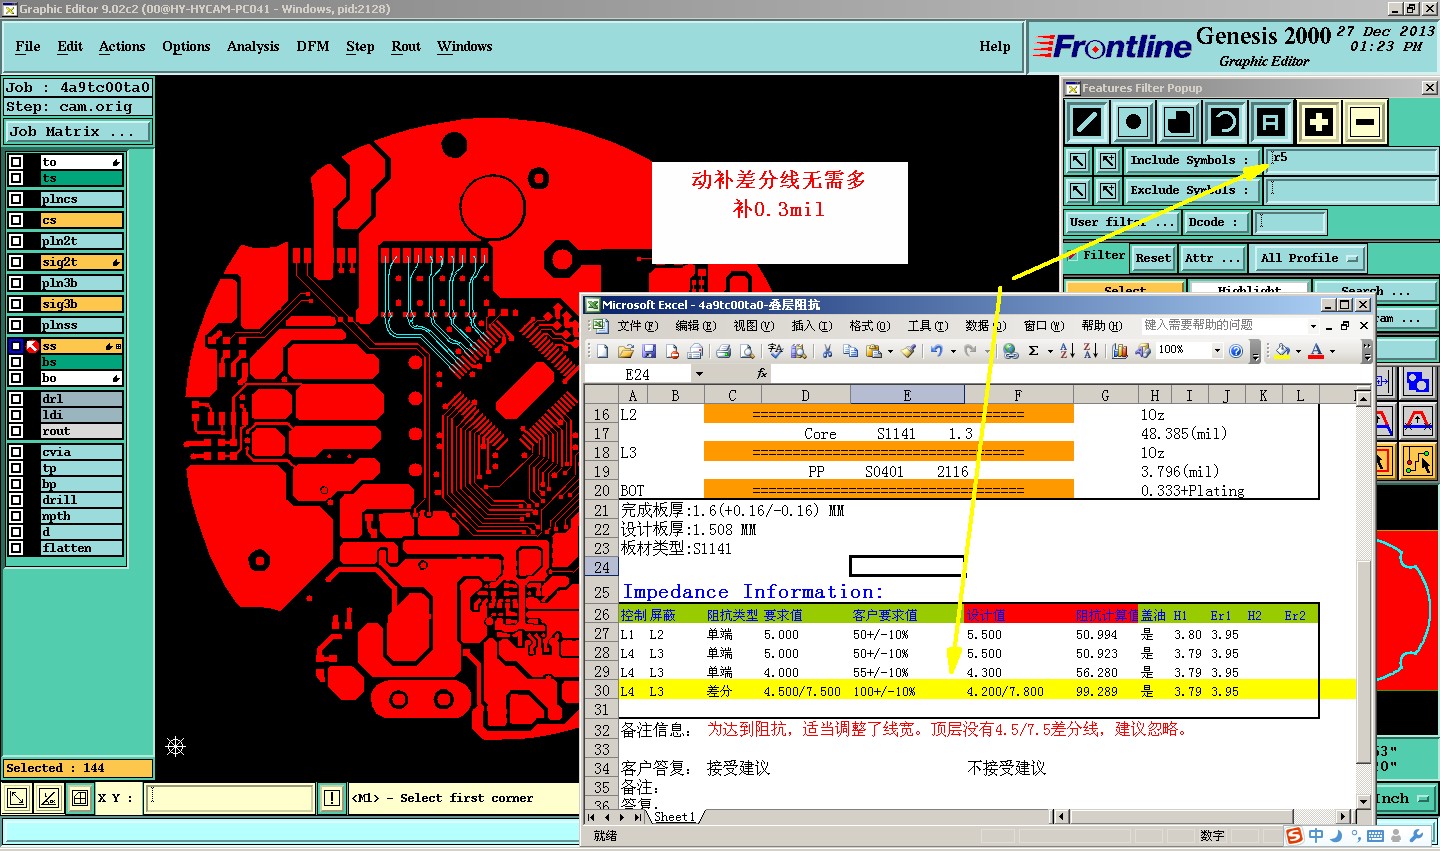The height and width of the screenshot is (851, 1440).
Task: Click pick-arrow icon beside Include Symbols
Action: coord(1077,160)
